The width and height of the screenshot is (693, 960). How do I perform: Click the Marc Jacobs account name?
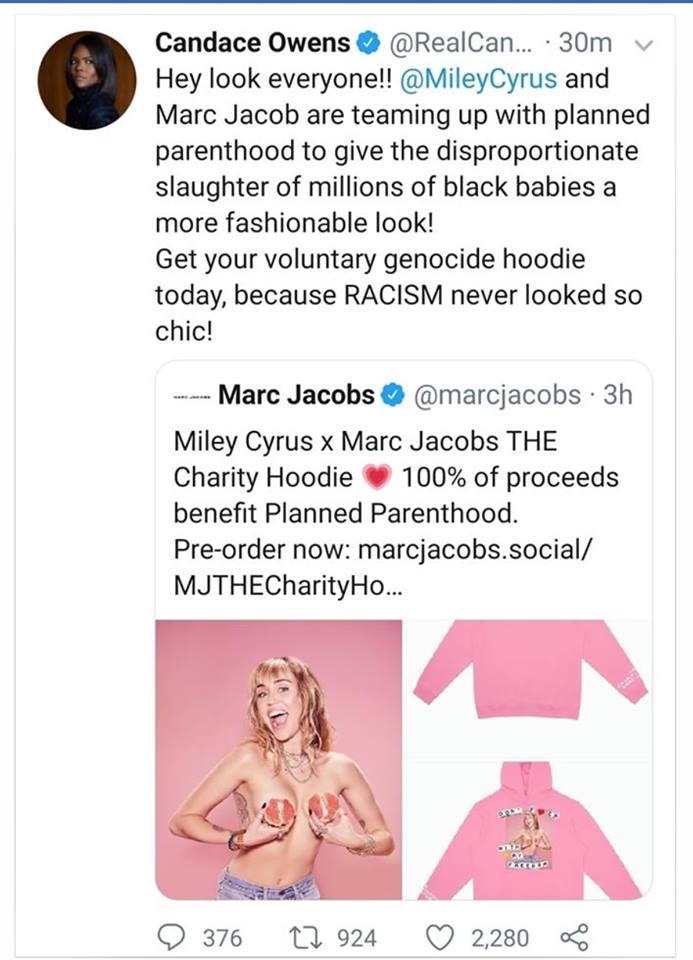tap(295, 395)
